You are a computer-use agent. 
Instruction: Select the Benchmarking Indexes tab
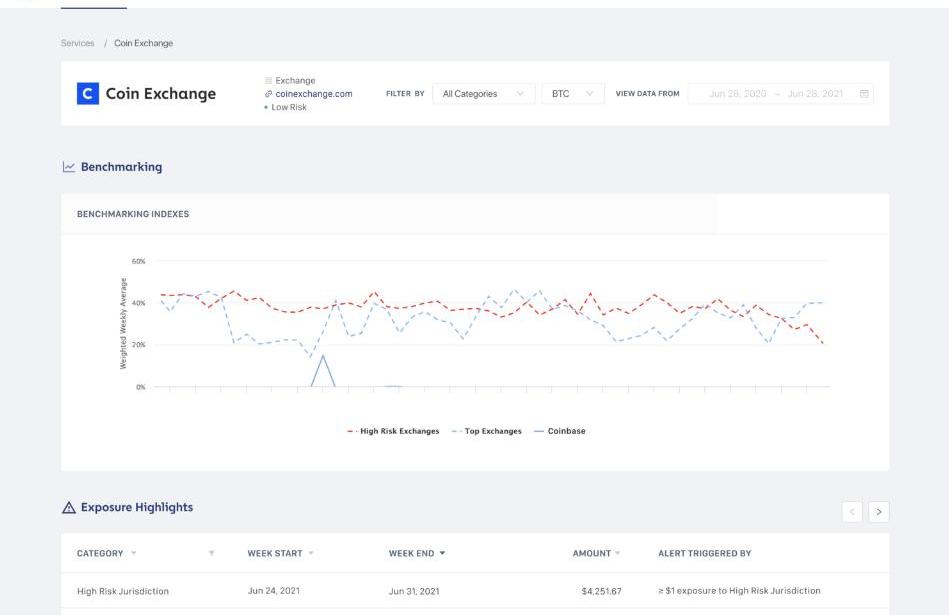133,214
